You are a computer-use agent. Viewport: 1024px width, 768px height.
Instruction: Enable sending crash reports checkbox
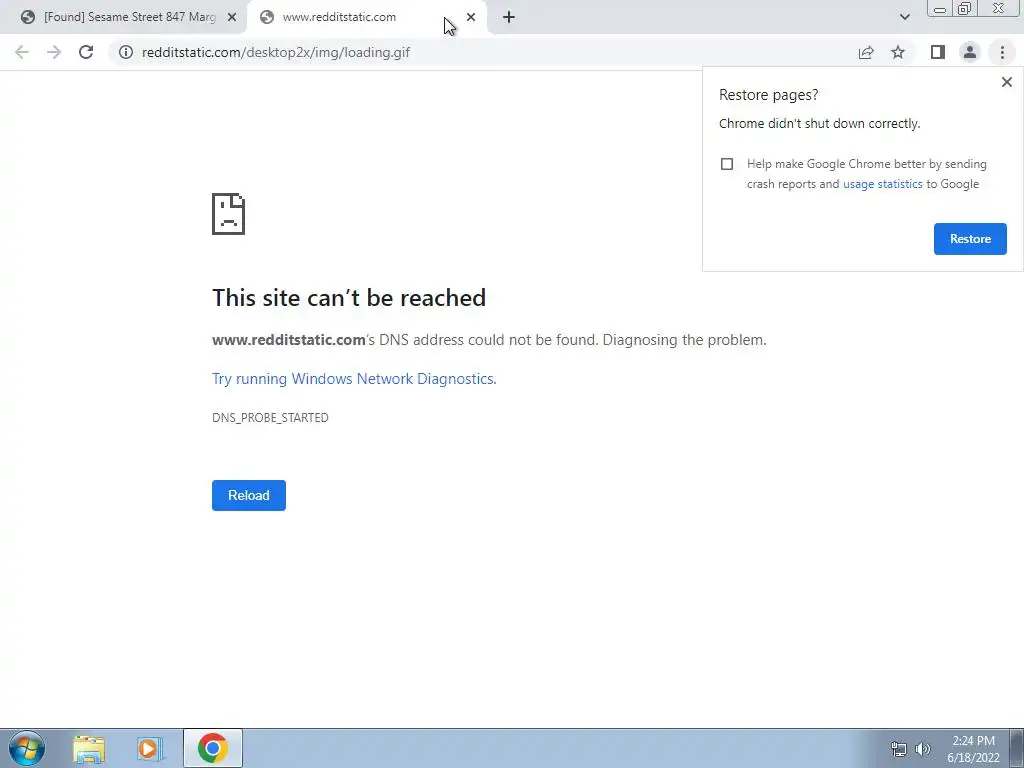pos(727,164)
